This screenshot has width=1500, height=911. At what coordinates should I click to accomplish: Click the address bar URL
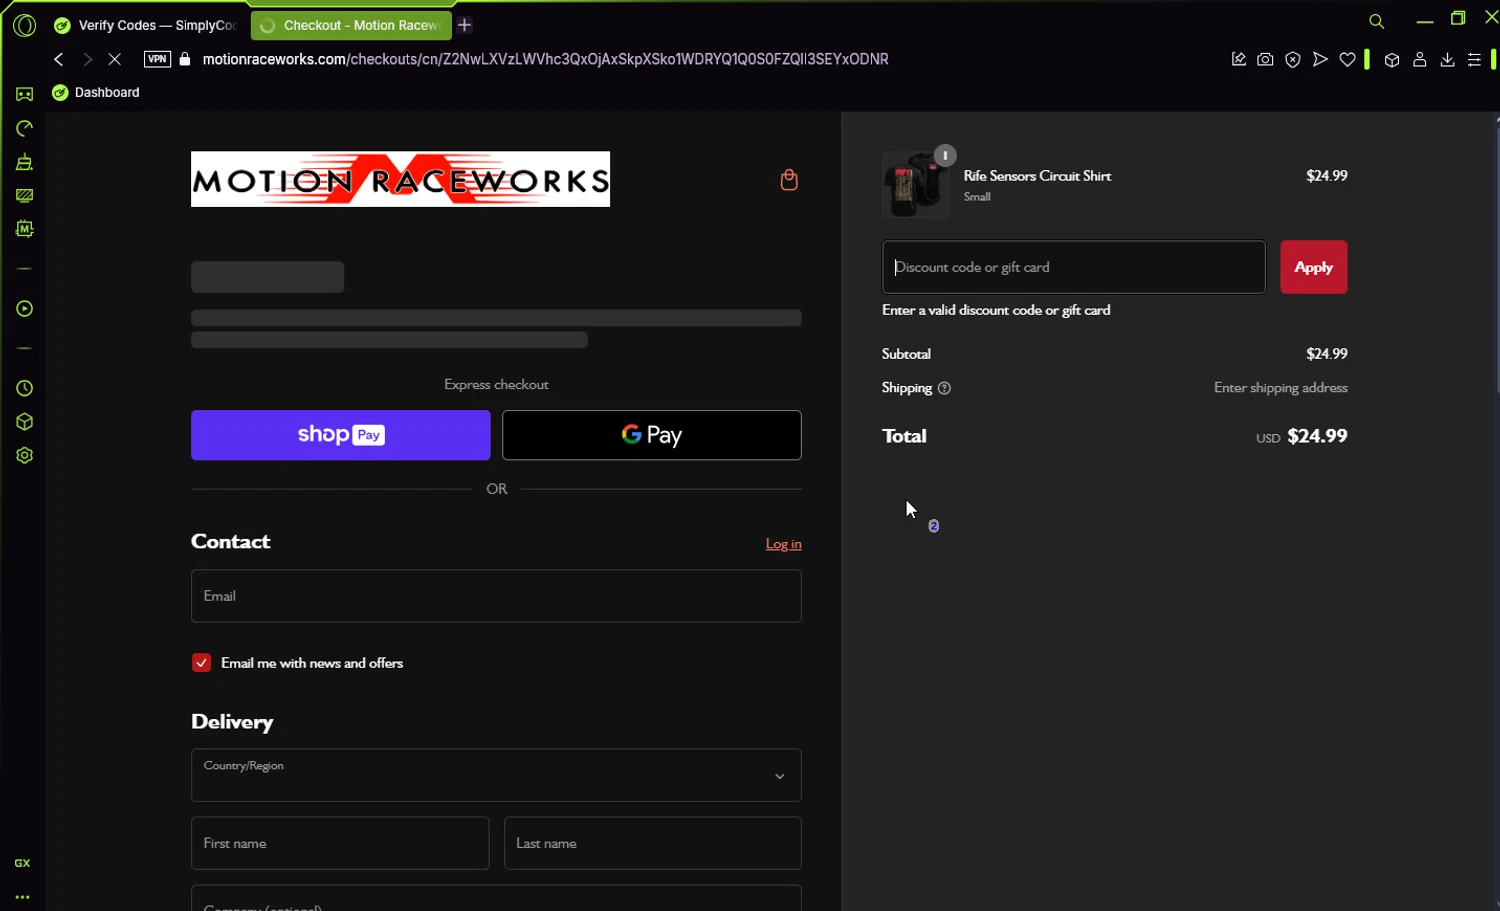[x=545, y=59]
